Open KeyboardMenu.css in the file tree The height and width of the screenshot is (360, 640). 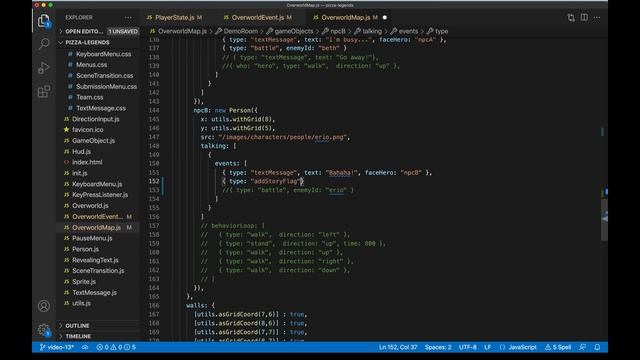(x=103, y=54)
